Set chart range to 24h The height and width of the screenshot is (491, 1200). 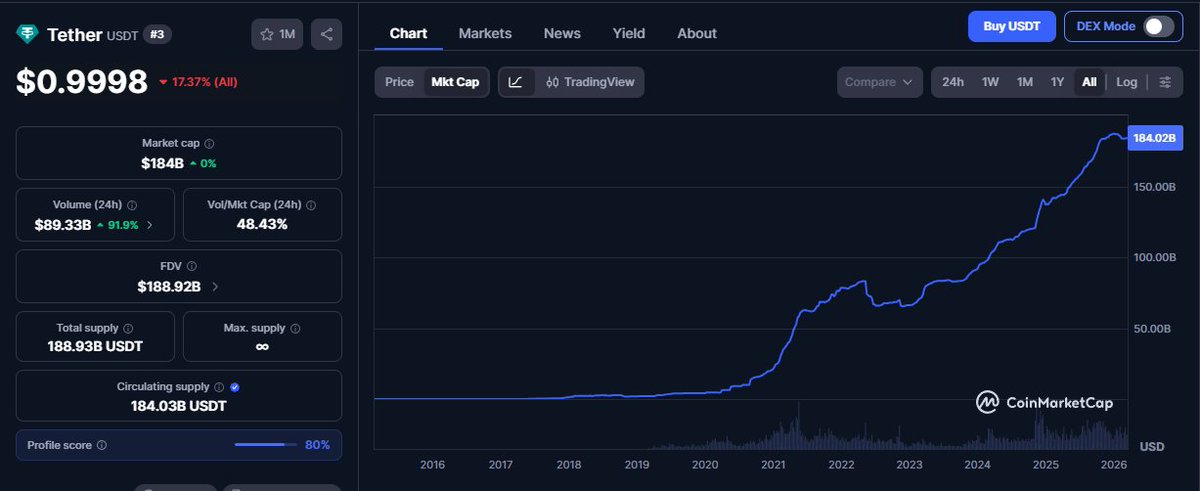click(953, 82)
